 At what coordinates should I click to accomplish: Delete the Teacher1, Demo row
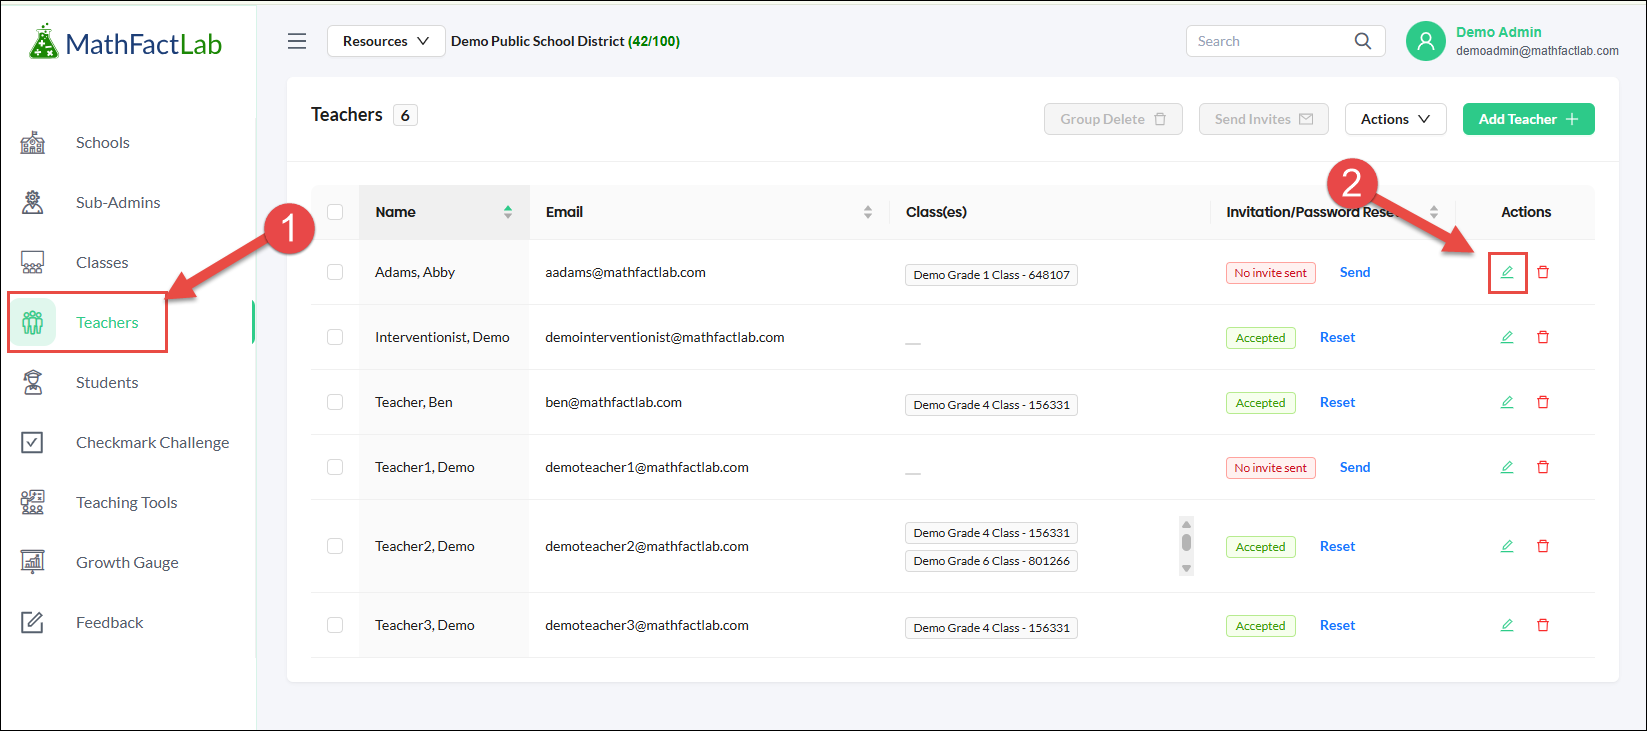point(1543,467)
